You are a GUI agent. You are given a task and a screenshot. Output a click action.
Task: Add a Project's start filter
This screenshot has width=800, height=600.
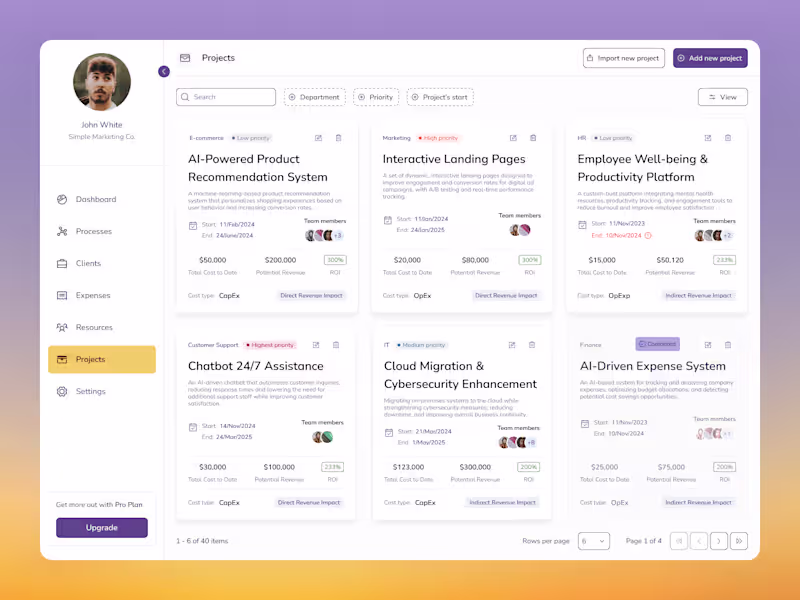tap(440, 97)
